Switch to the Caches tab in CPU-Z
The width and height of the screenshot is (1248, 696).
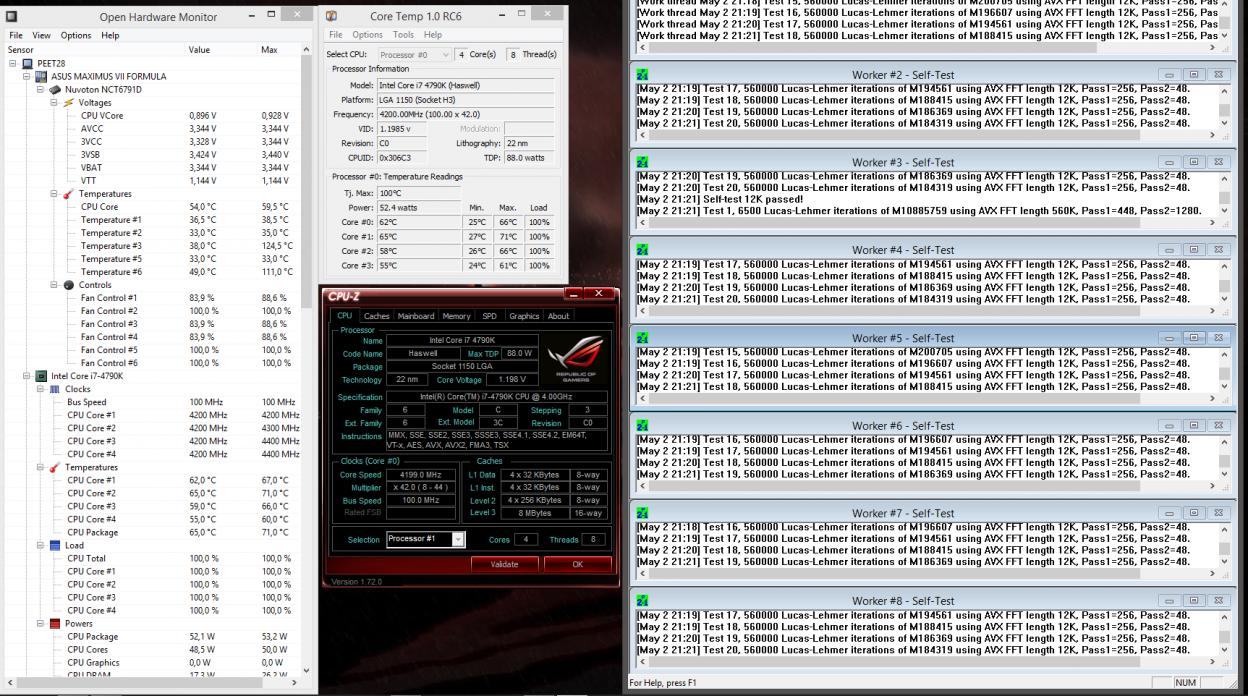tap(376, 316)
